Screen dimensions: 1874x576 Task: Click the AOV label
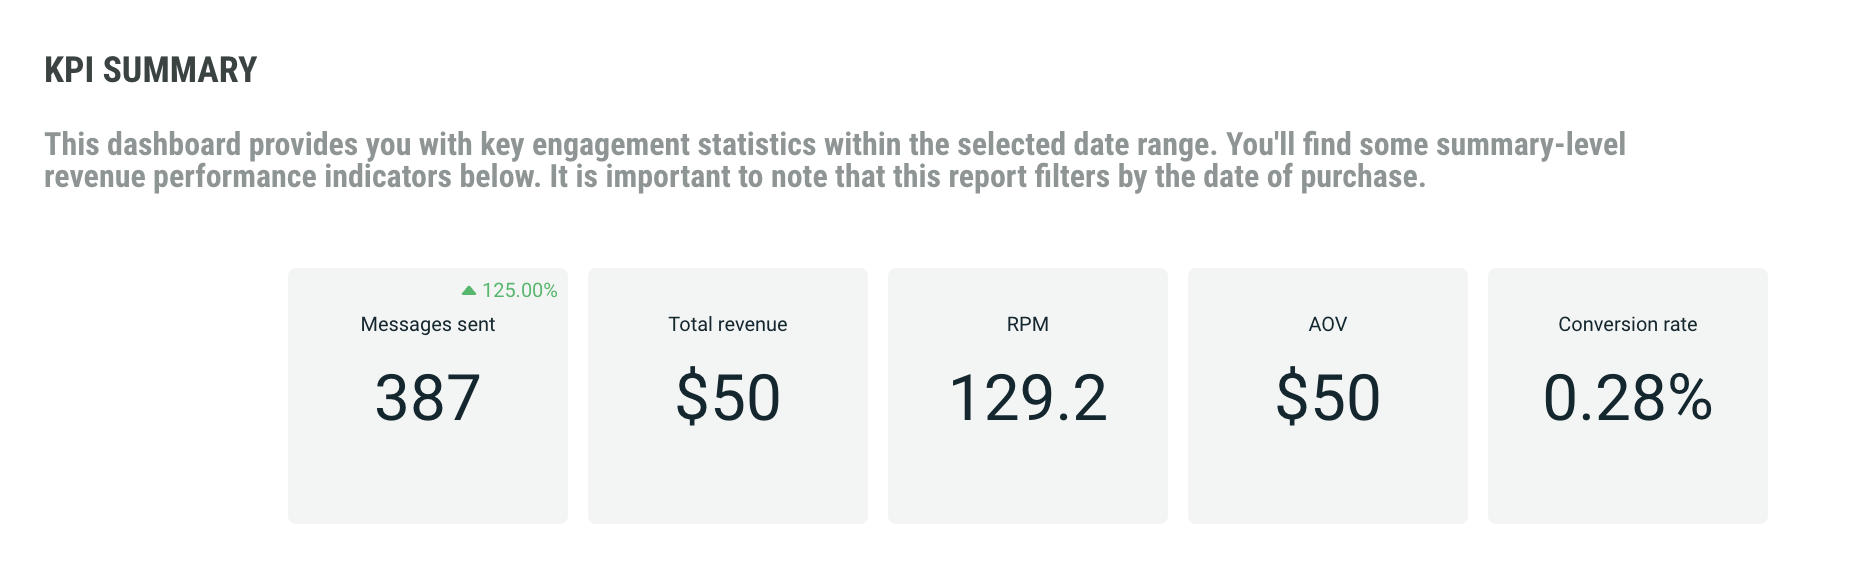tap(1328, 324)
